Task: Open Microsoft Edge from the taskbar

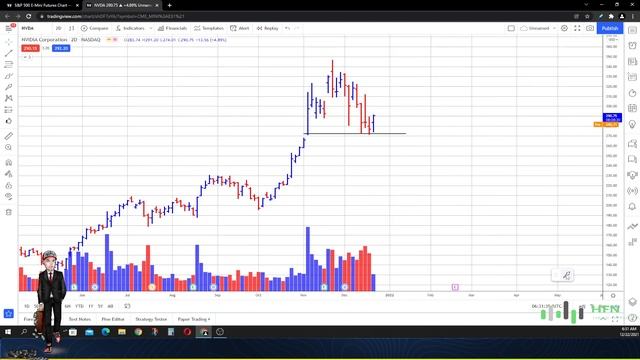Action: [106, 332]
